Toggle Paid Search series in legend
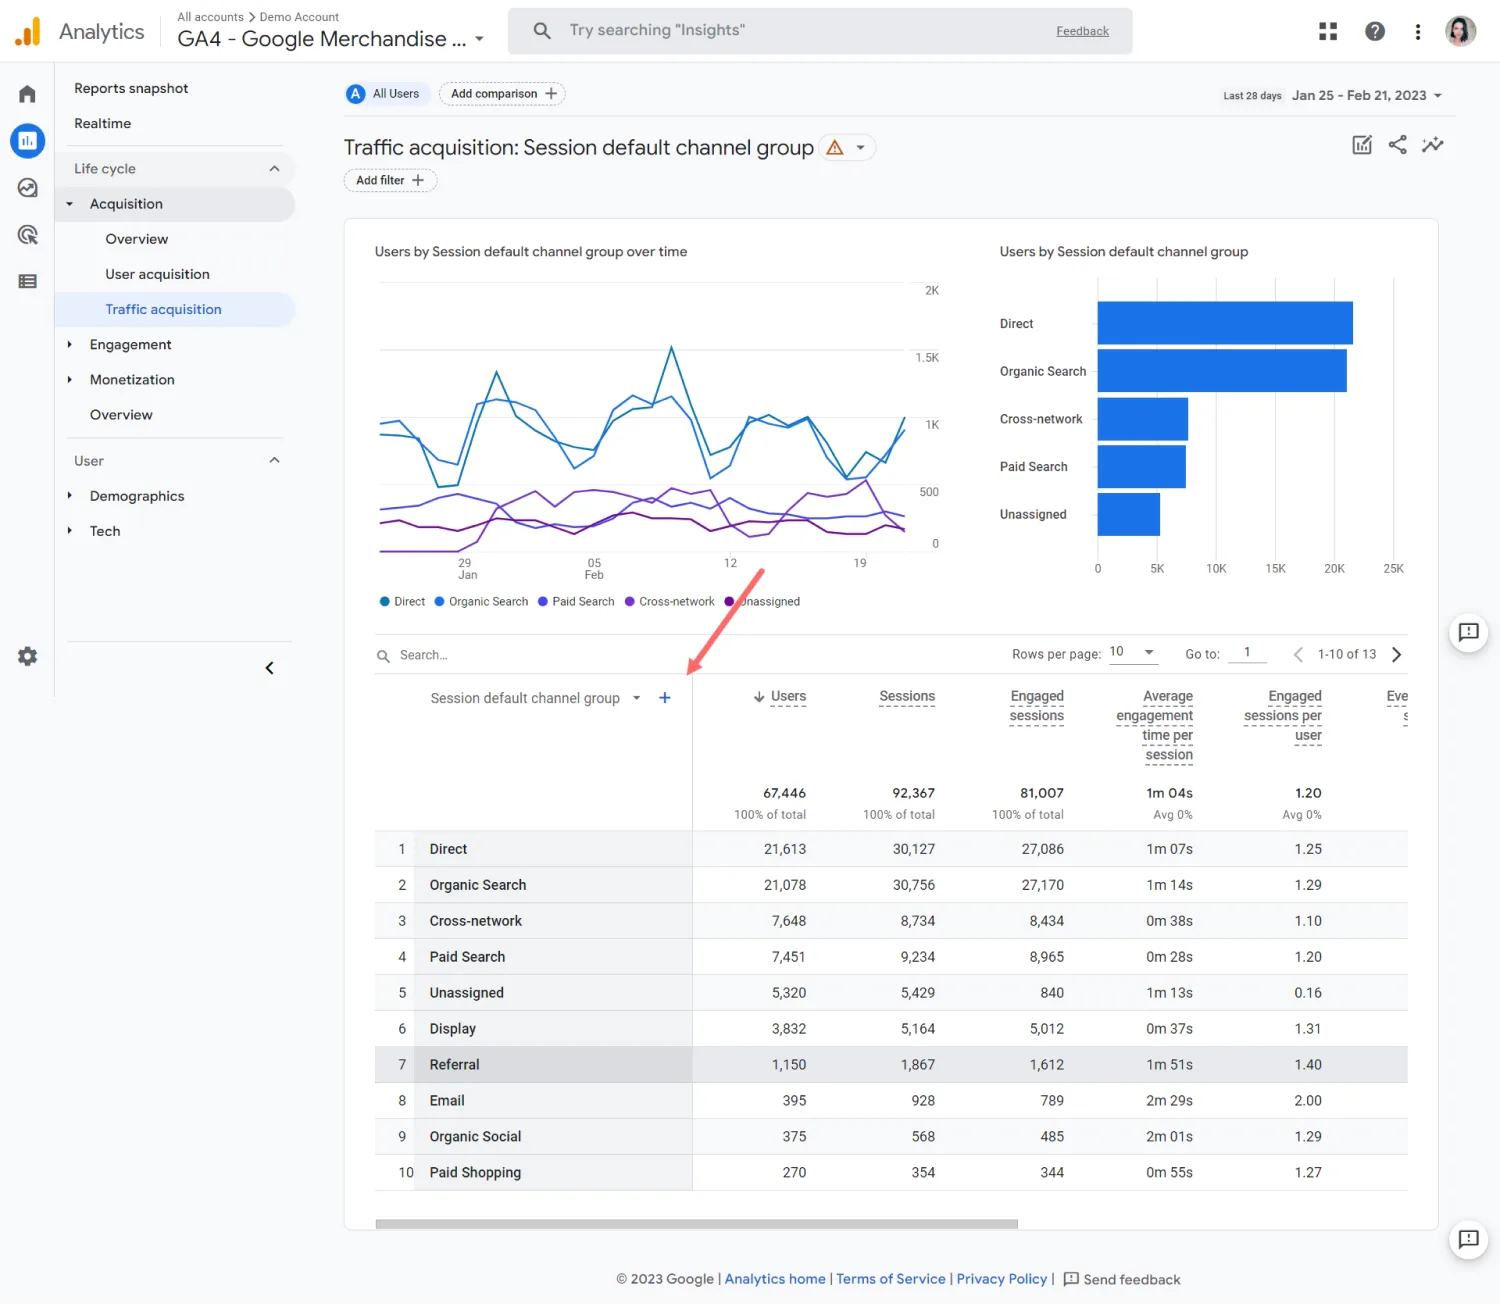This screenshot has width=1500, height=1304. (576, 602)
